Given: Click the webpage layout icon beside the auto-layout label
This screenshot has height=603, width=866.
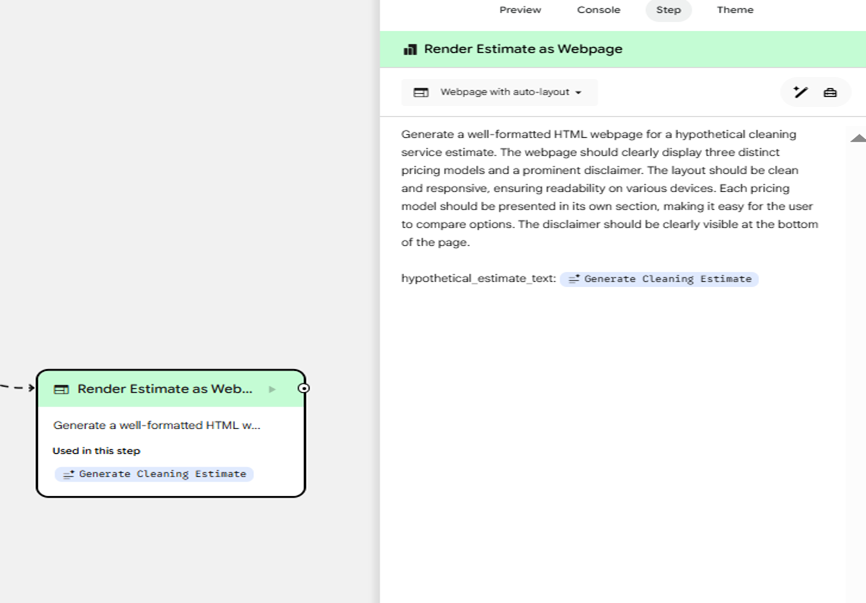Looking at the screenshot, I should click(421, 92).
